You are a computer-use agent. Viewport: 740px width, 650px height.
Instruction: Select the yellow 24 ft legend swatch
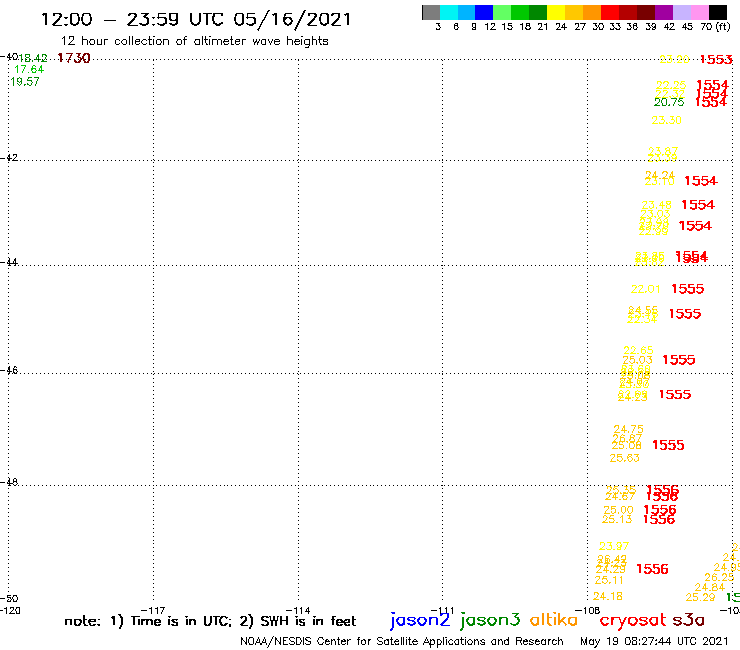point(556,12)
